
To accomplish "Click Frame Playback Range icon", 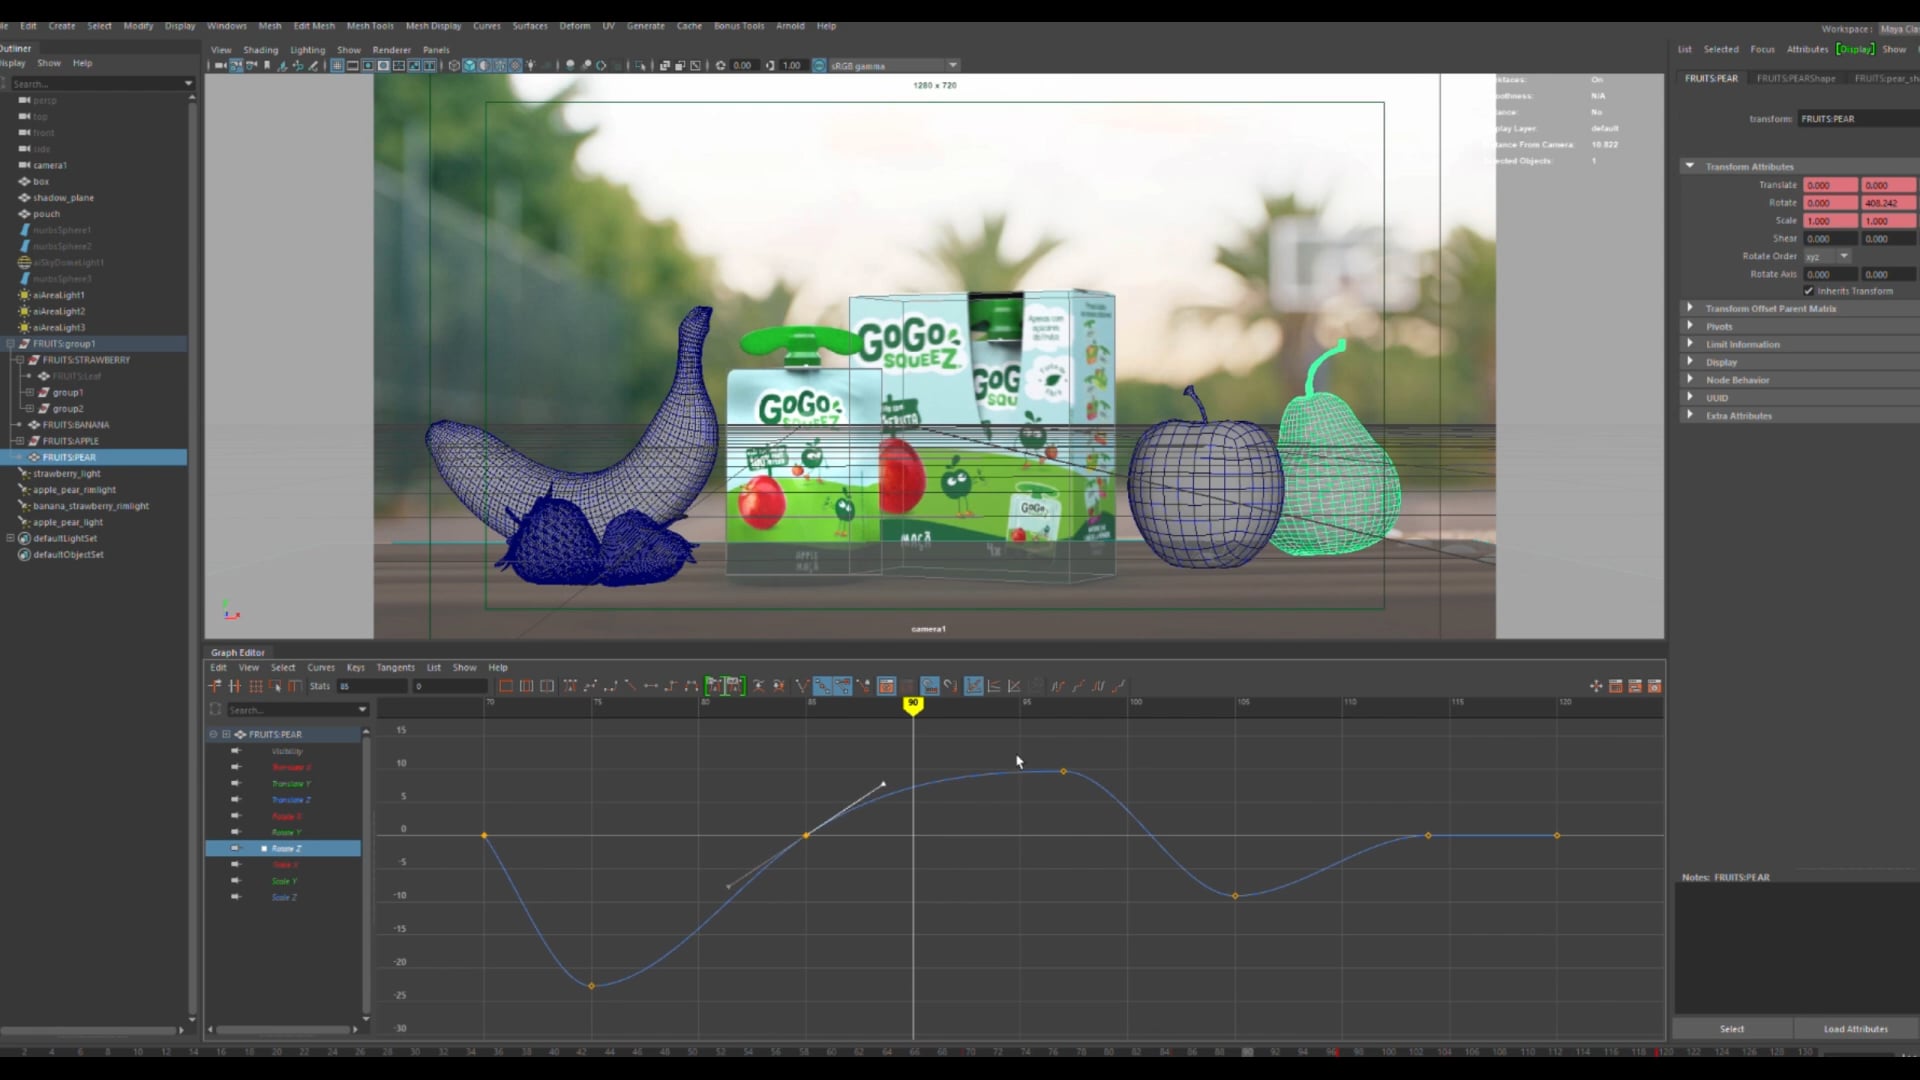I will (526, 686).
